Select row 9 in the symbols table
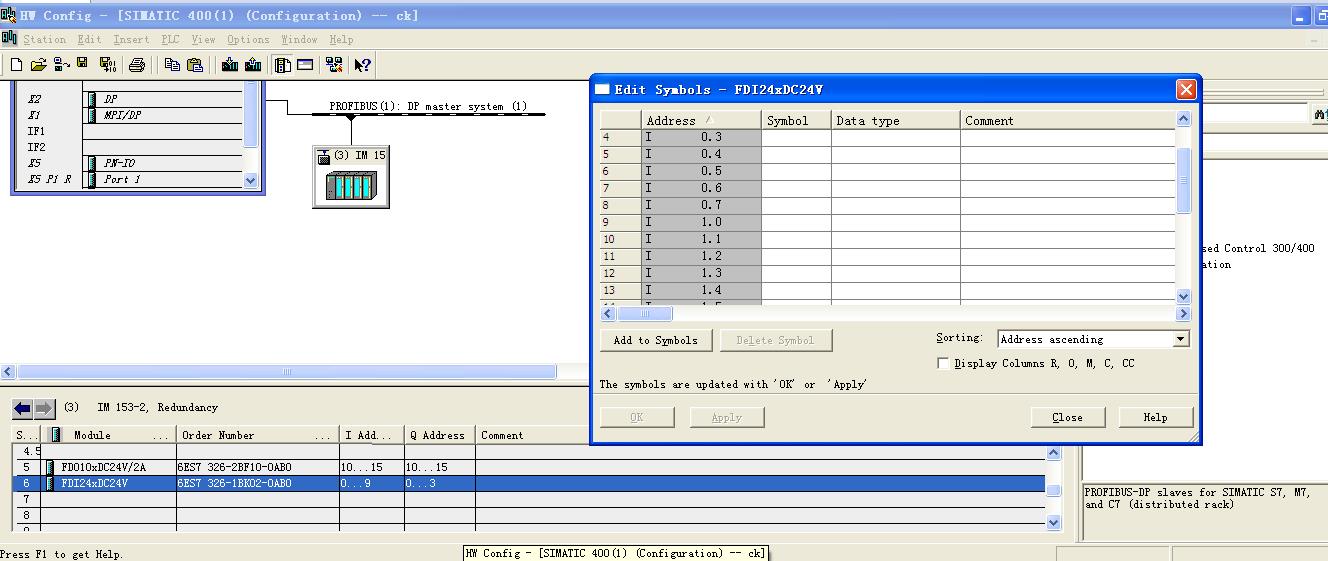The height and width of the screenshot is (561, 1328). pyautogui.click(x=620, y=222)
